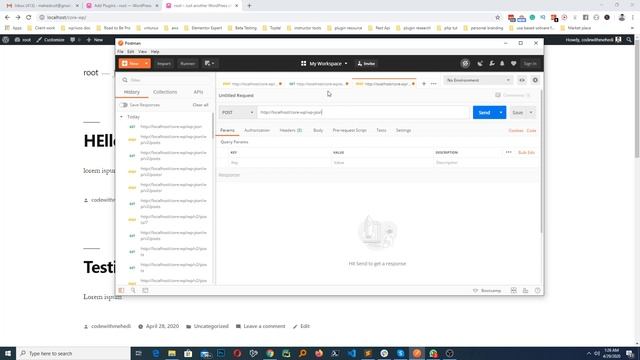Open Windows Start menu
Screen dimensions: 640x360
(8, 353)
